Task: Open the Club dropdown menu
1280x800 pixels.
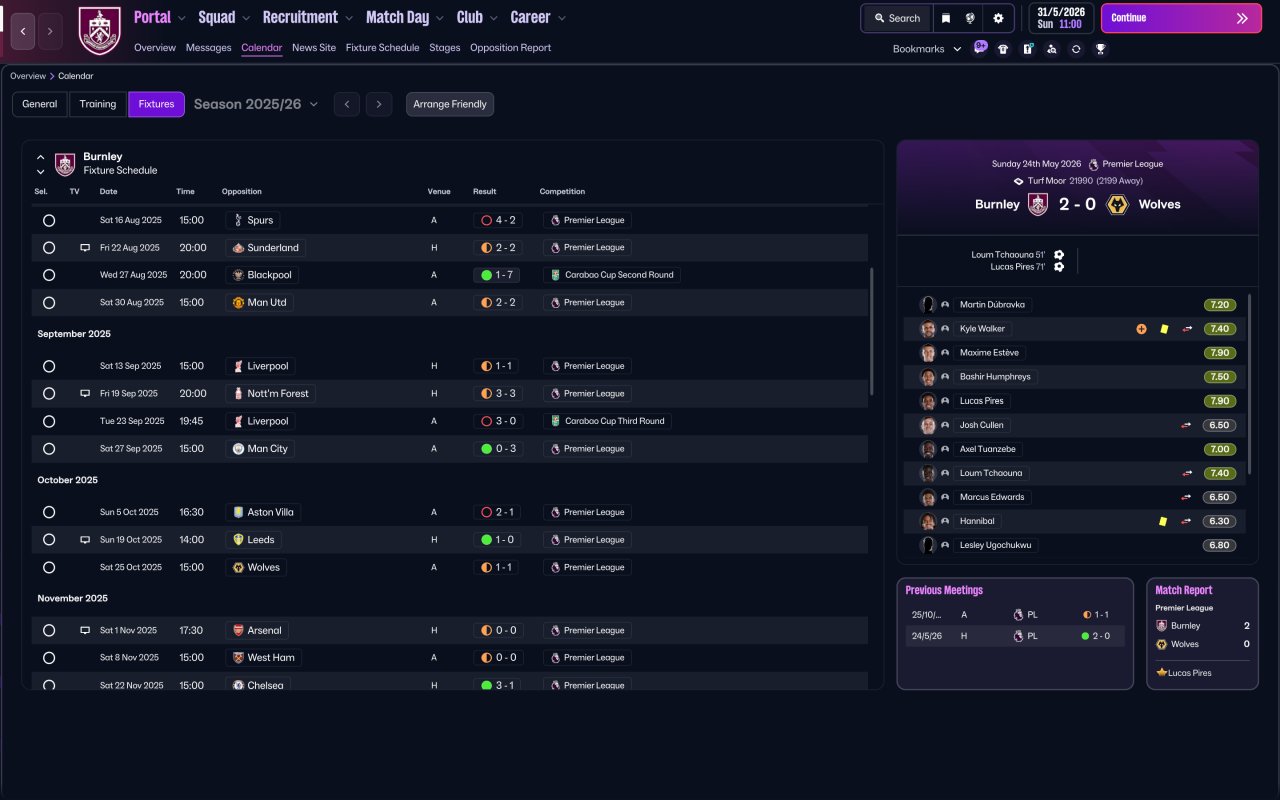Action: [477, 17]
